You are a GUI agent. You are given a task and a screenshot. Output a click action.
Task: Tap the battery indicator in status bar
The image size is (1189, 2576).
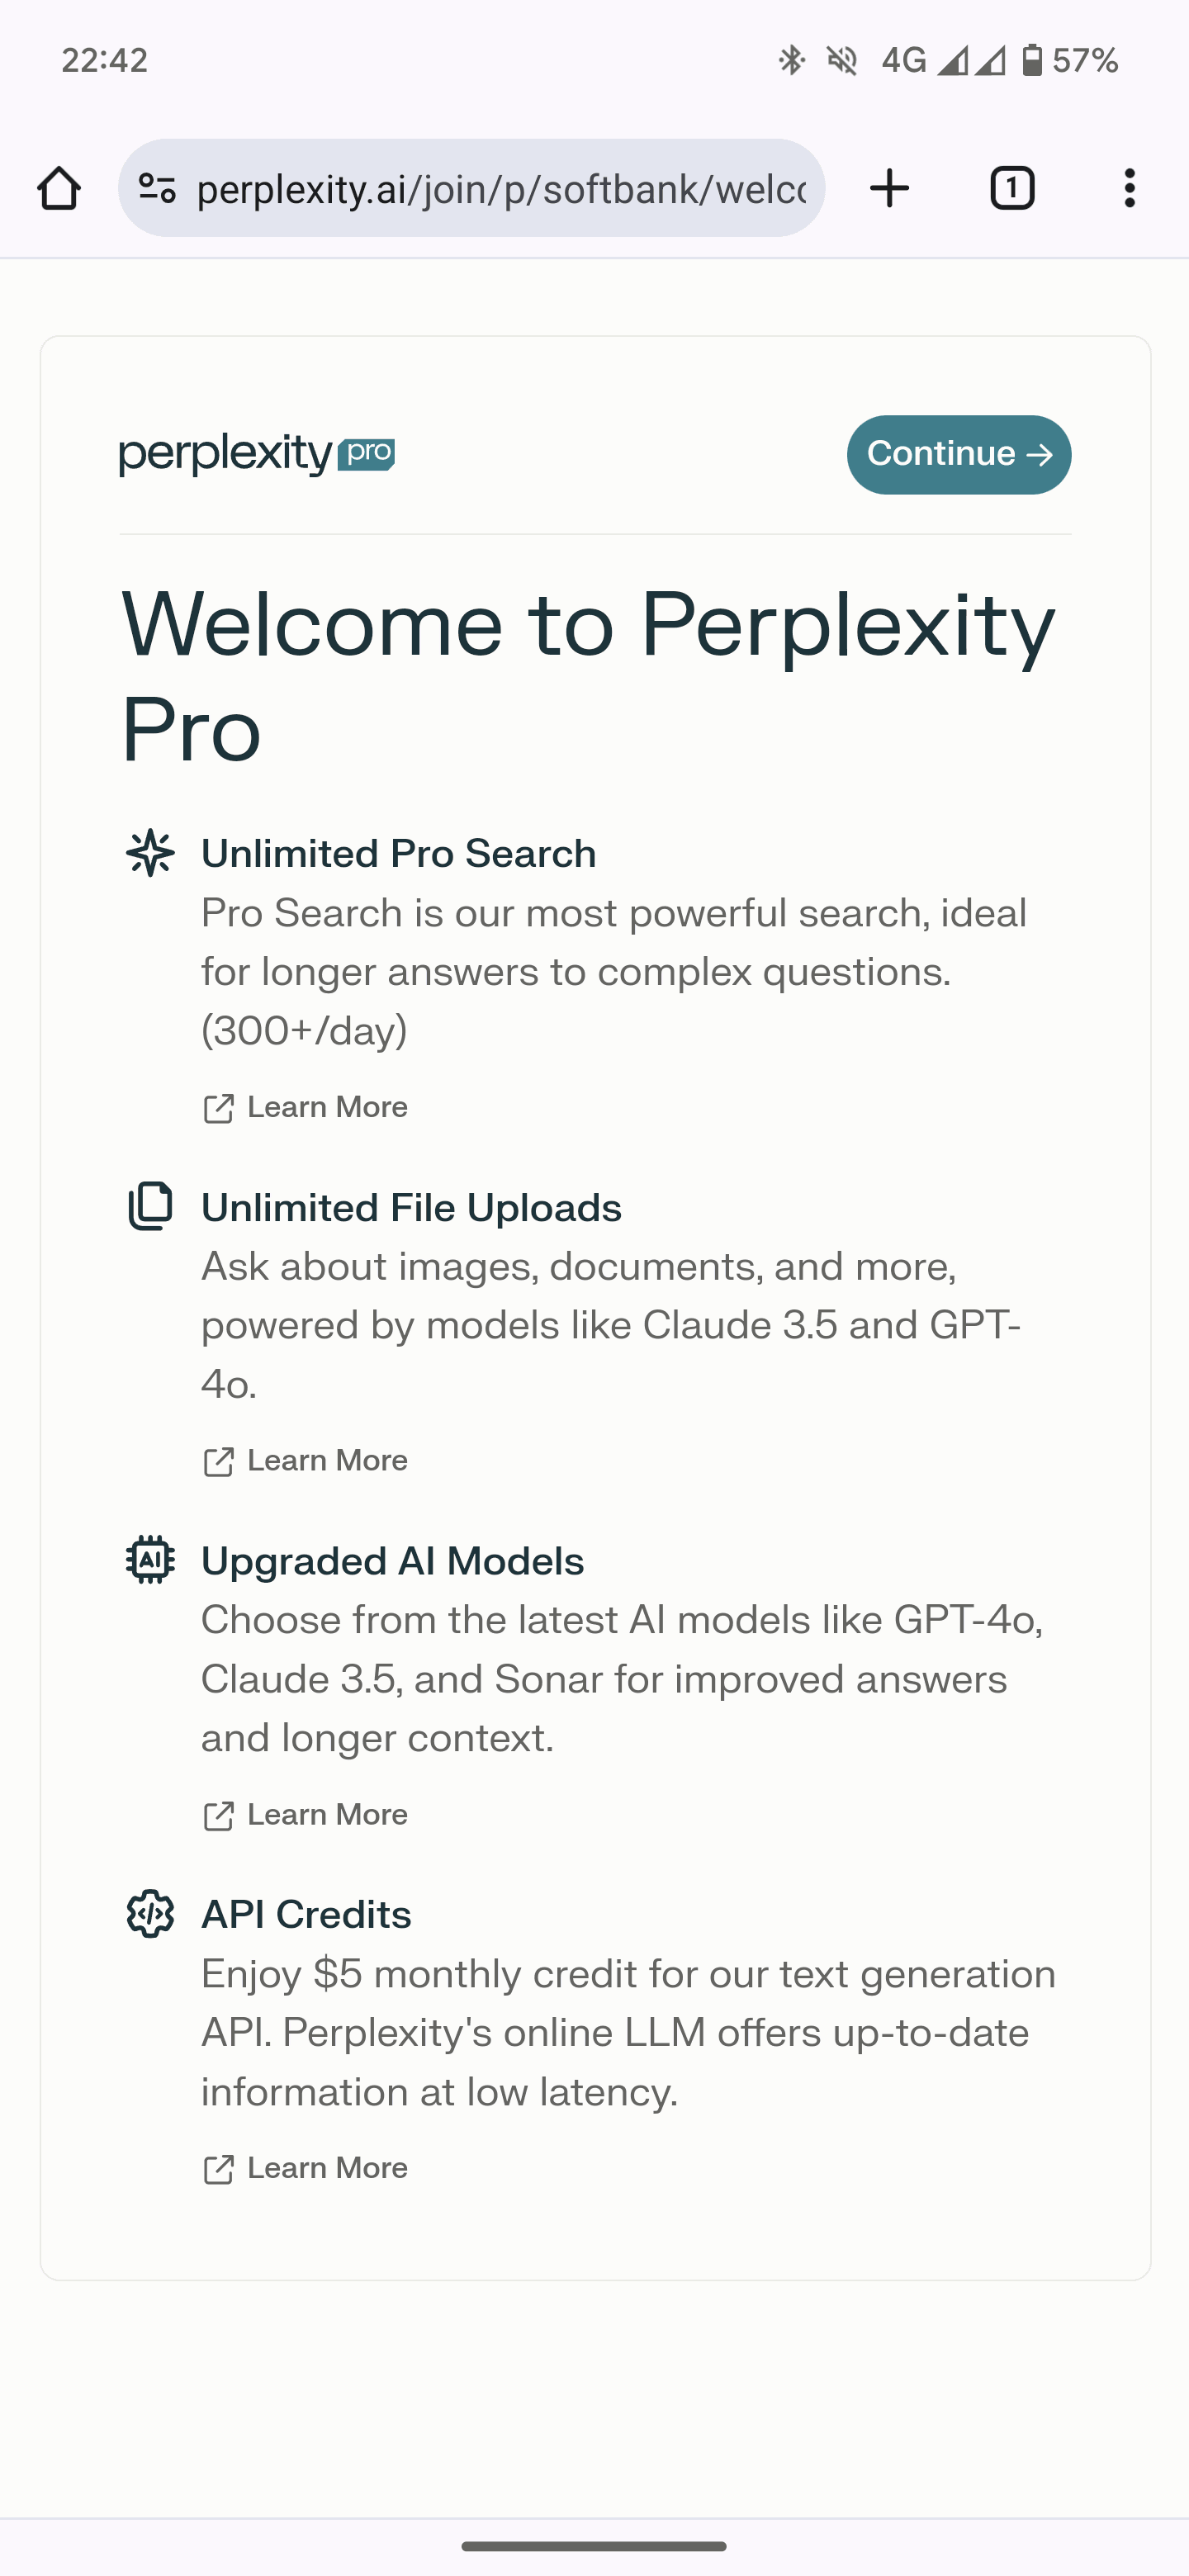pos(1033,61)
